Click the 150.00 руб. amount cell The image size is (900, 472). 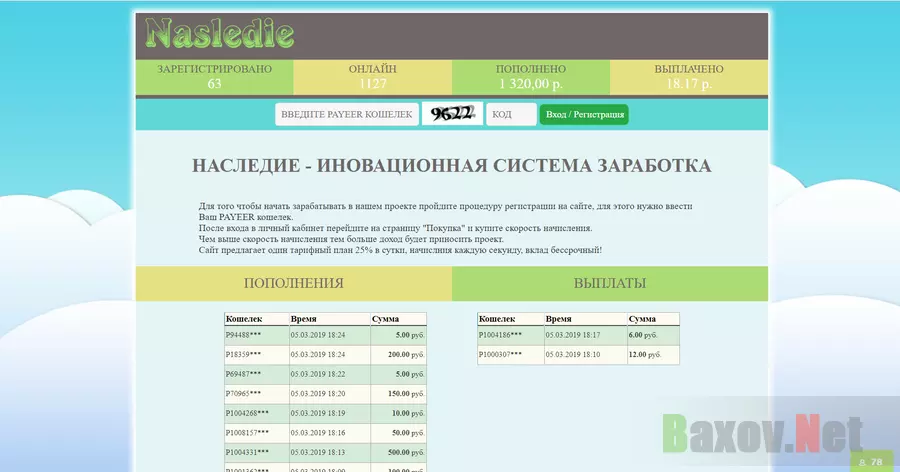[x=398, y=394]
